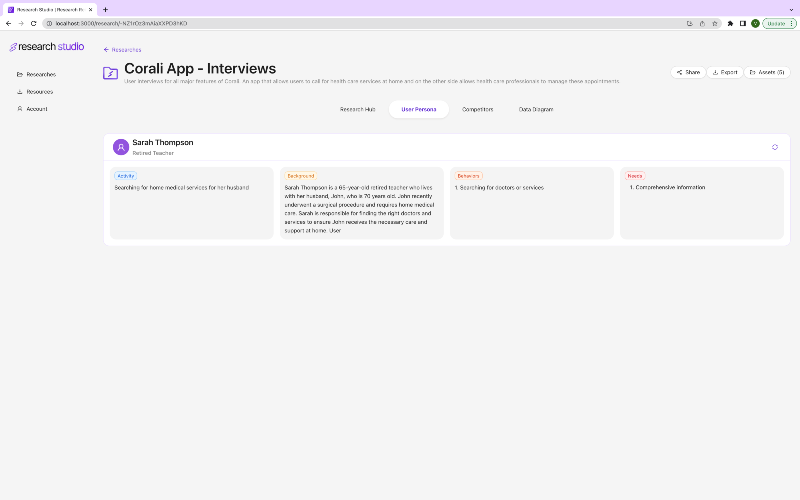Click the browser forward arrow
800x500 pixels.
(21, 23)
